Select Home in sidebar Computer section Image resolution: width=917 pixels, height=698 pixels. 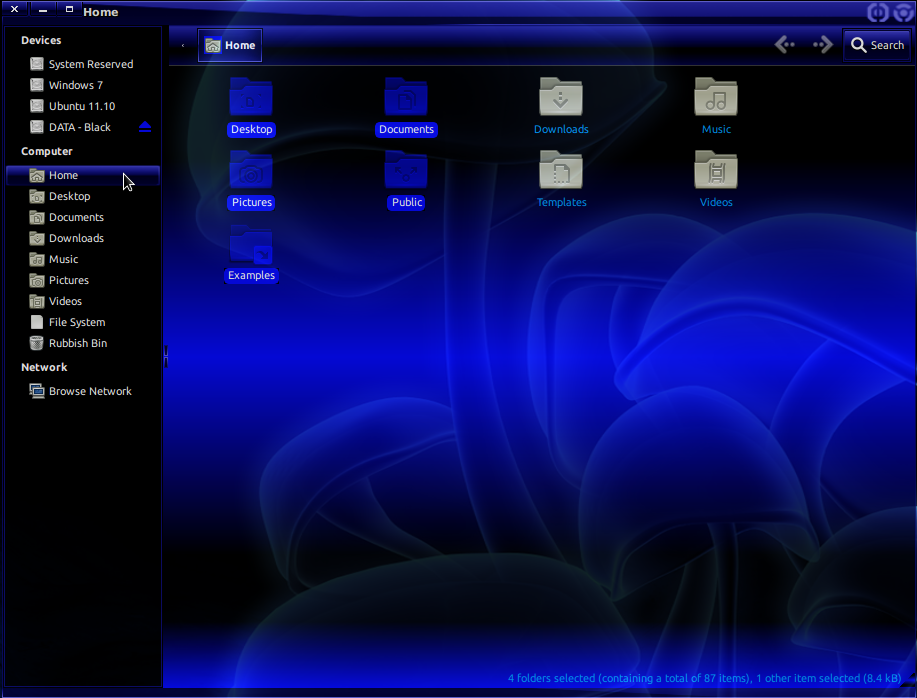pos(82,175)
